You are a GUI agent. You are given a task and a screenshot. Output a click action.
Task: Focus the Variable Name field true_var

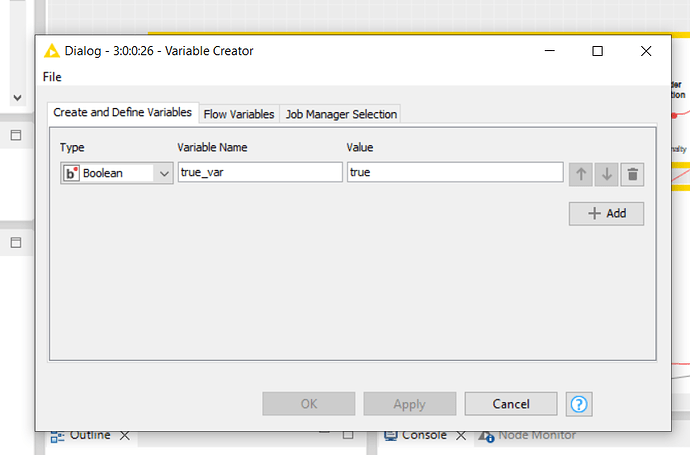pos(260,172)
